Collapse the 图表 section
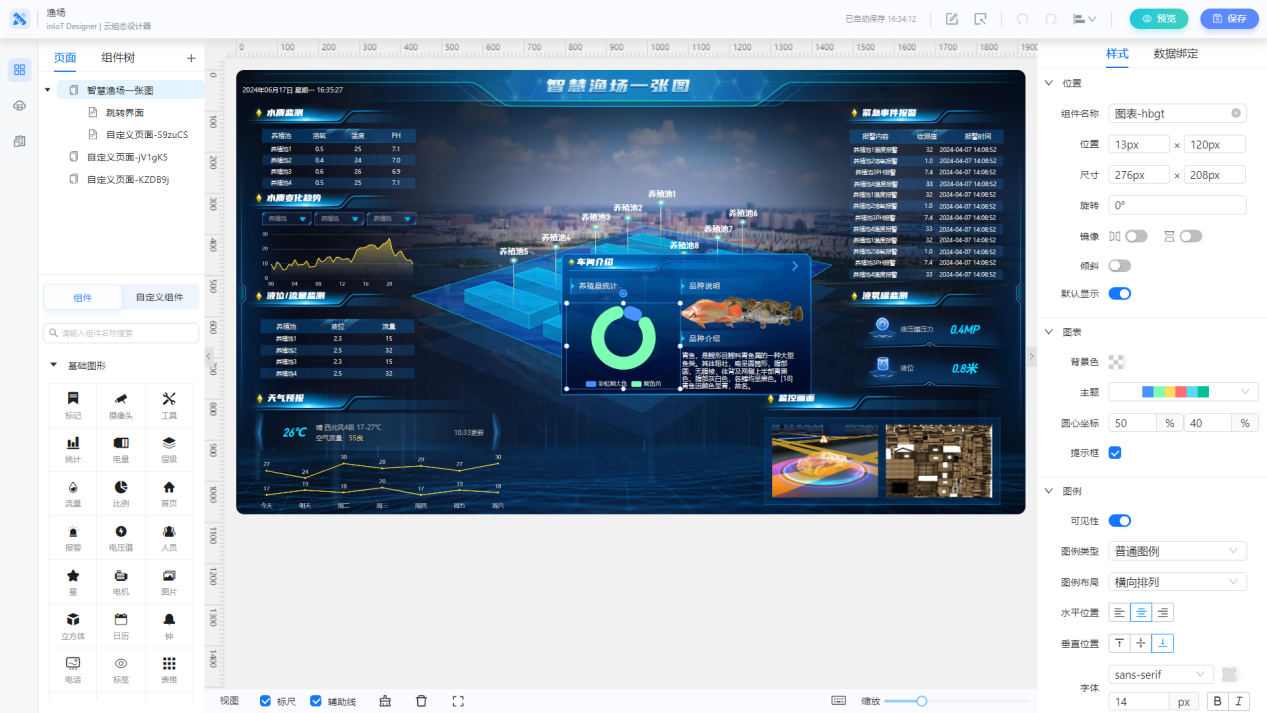1267x713 pixels. (x=1049, y=331)
